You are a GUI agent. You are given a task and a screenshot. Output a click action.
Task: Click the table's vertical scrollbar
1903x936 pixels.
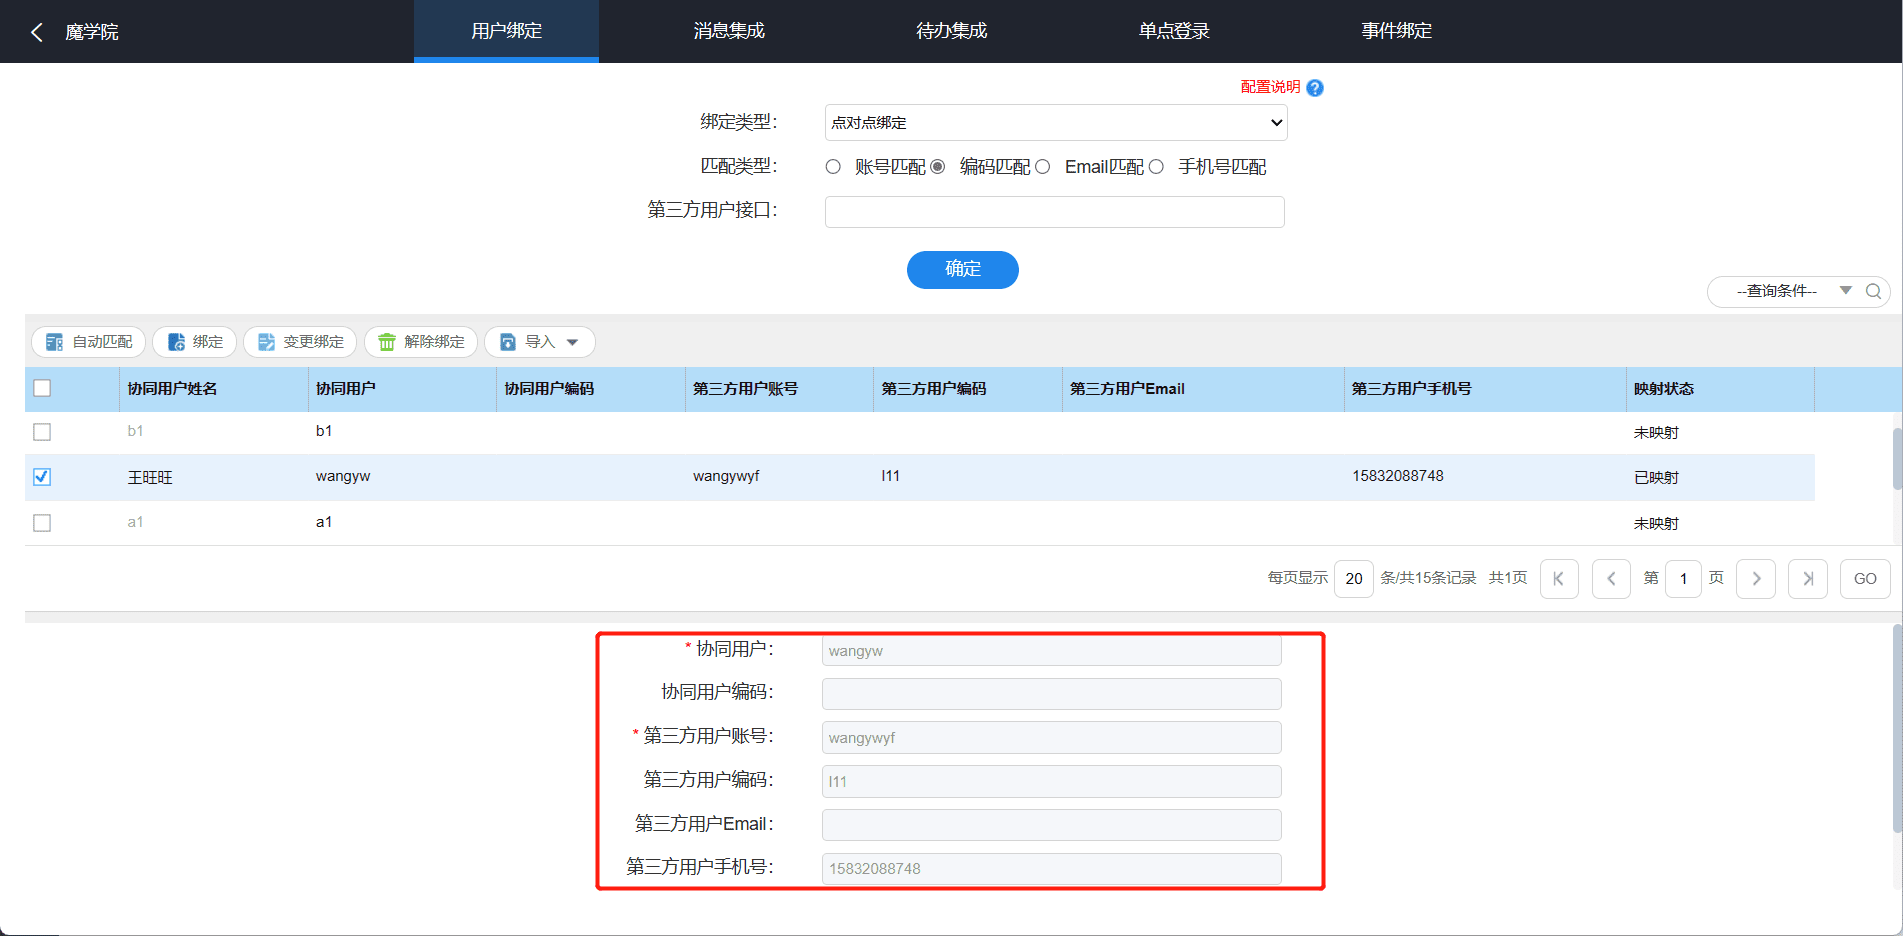pos(1897,458)
